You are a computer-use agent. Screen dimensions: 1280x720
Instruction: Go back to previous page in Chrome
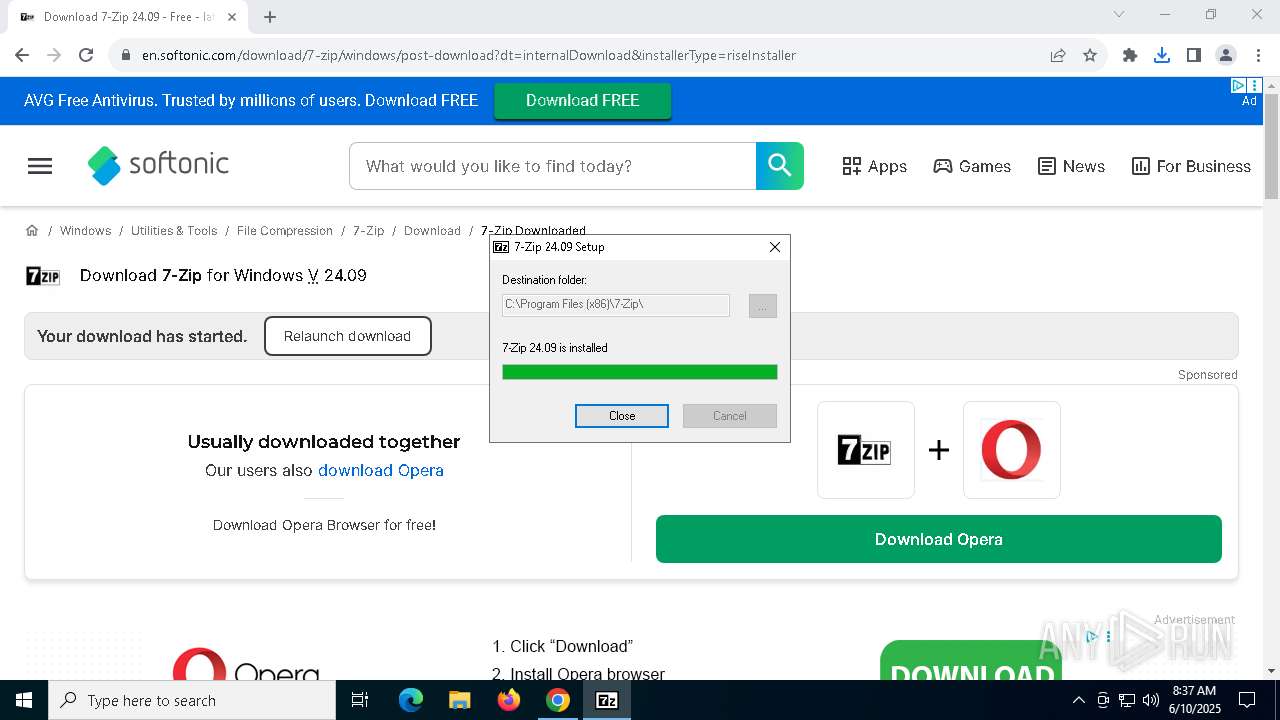[x=22, y=55]
